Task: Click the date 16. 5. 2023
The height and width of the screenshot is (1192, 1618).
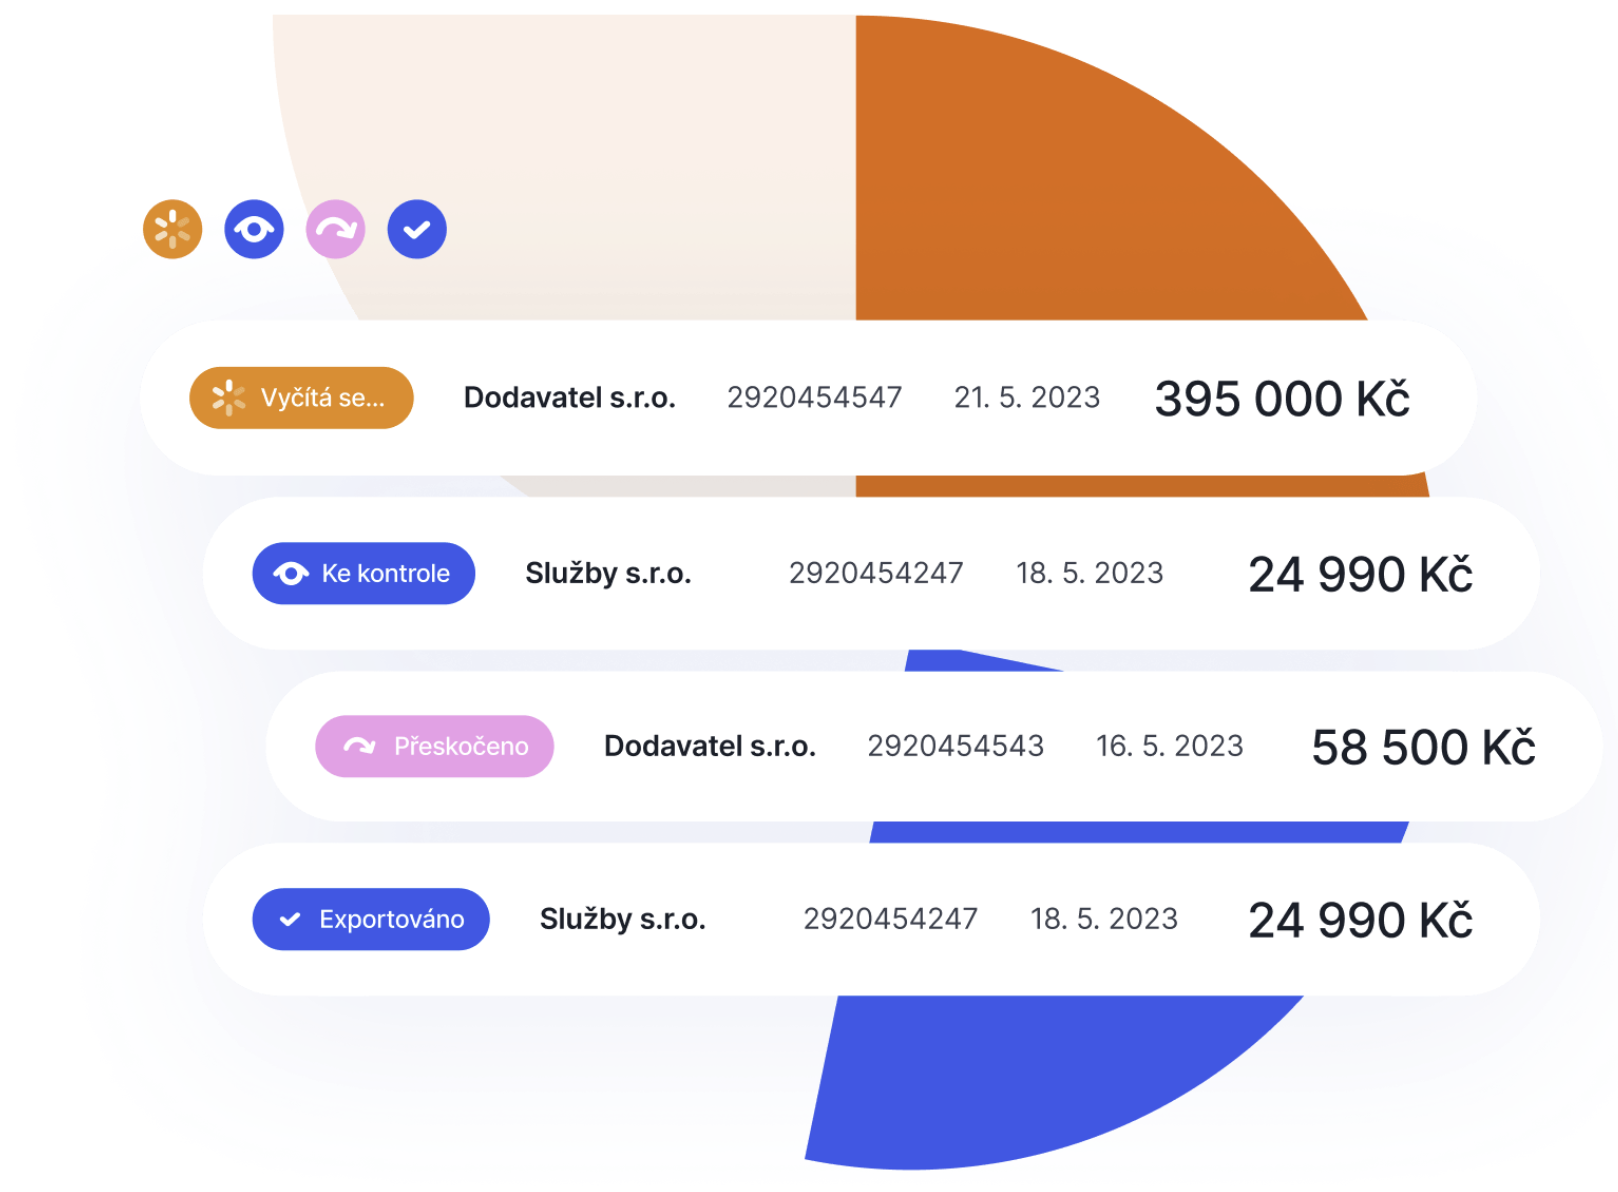Action: 1169,746
